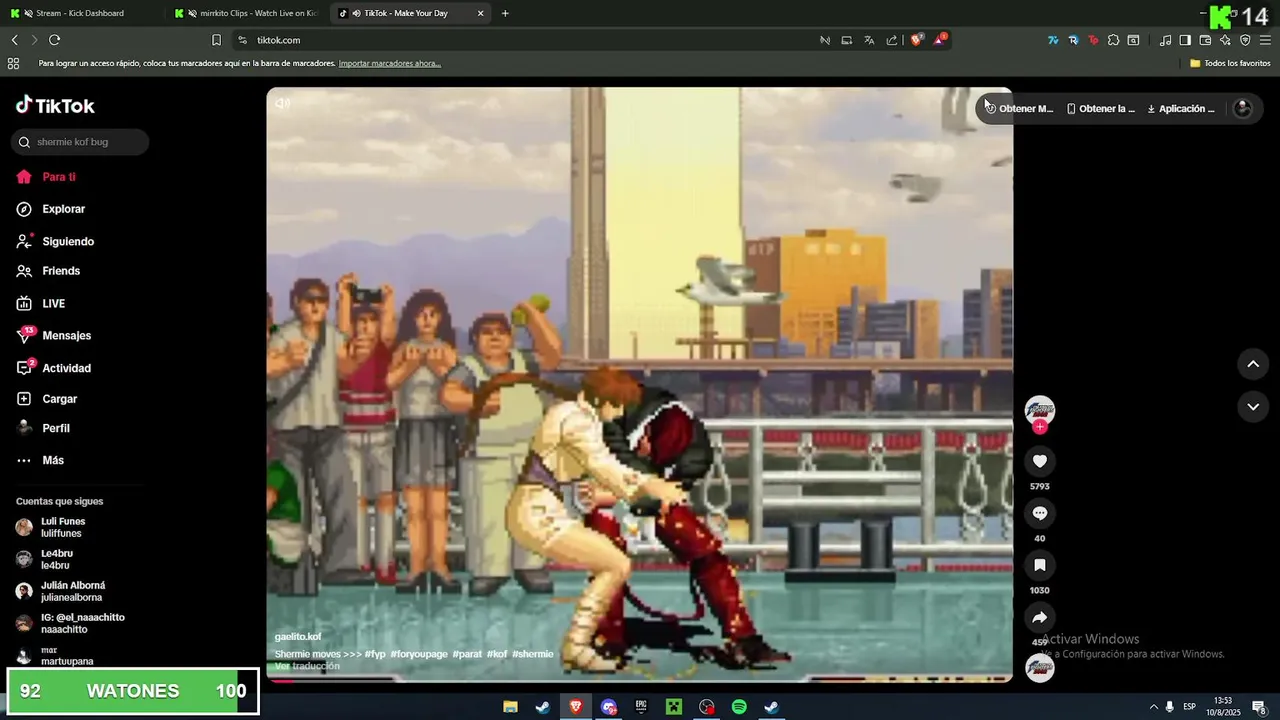Open Brave Shields lion icon
1280x720 pixels.
coord(917,40)
